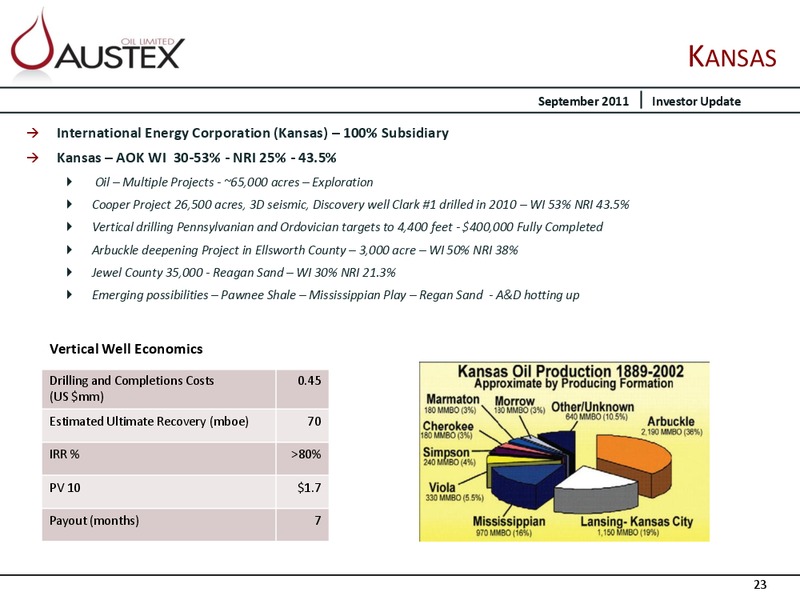Click the 'Payout (months)' cell
The image size is (800, 600).
(159, 524)
